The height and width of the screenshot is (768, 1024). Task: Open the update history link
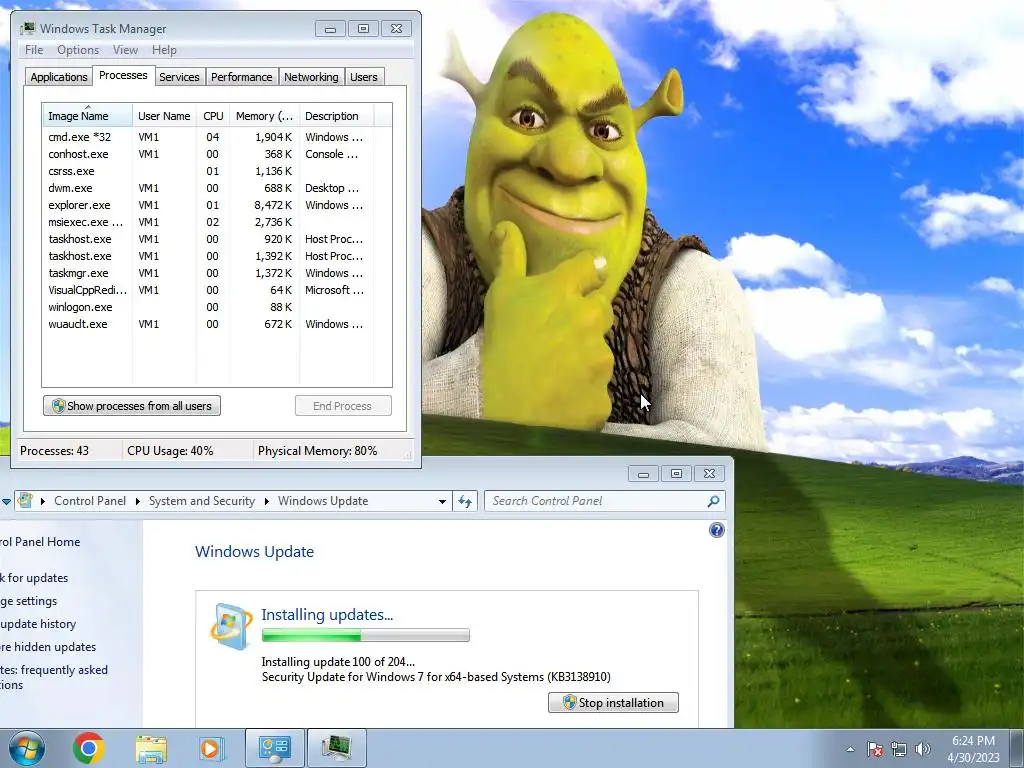click(38, 624)
